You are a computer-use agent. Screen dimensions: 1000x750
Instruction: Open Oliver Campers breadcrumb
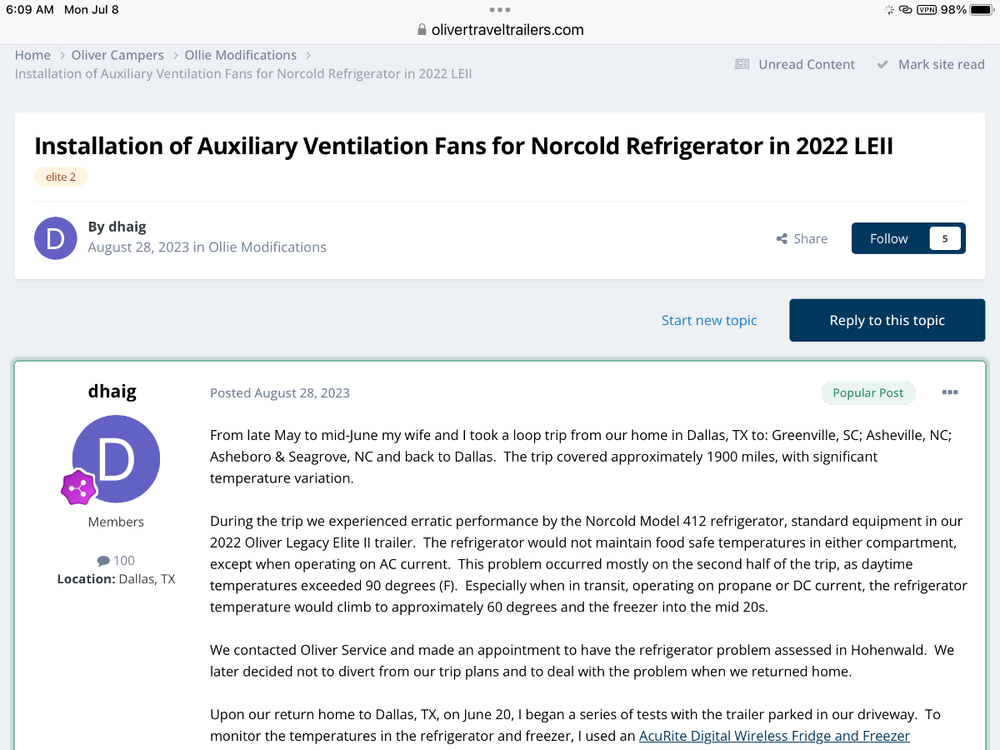[117, 55]
